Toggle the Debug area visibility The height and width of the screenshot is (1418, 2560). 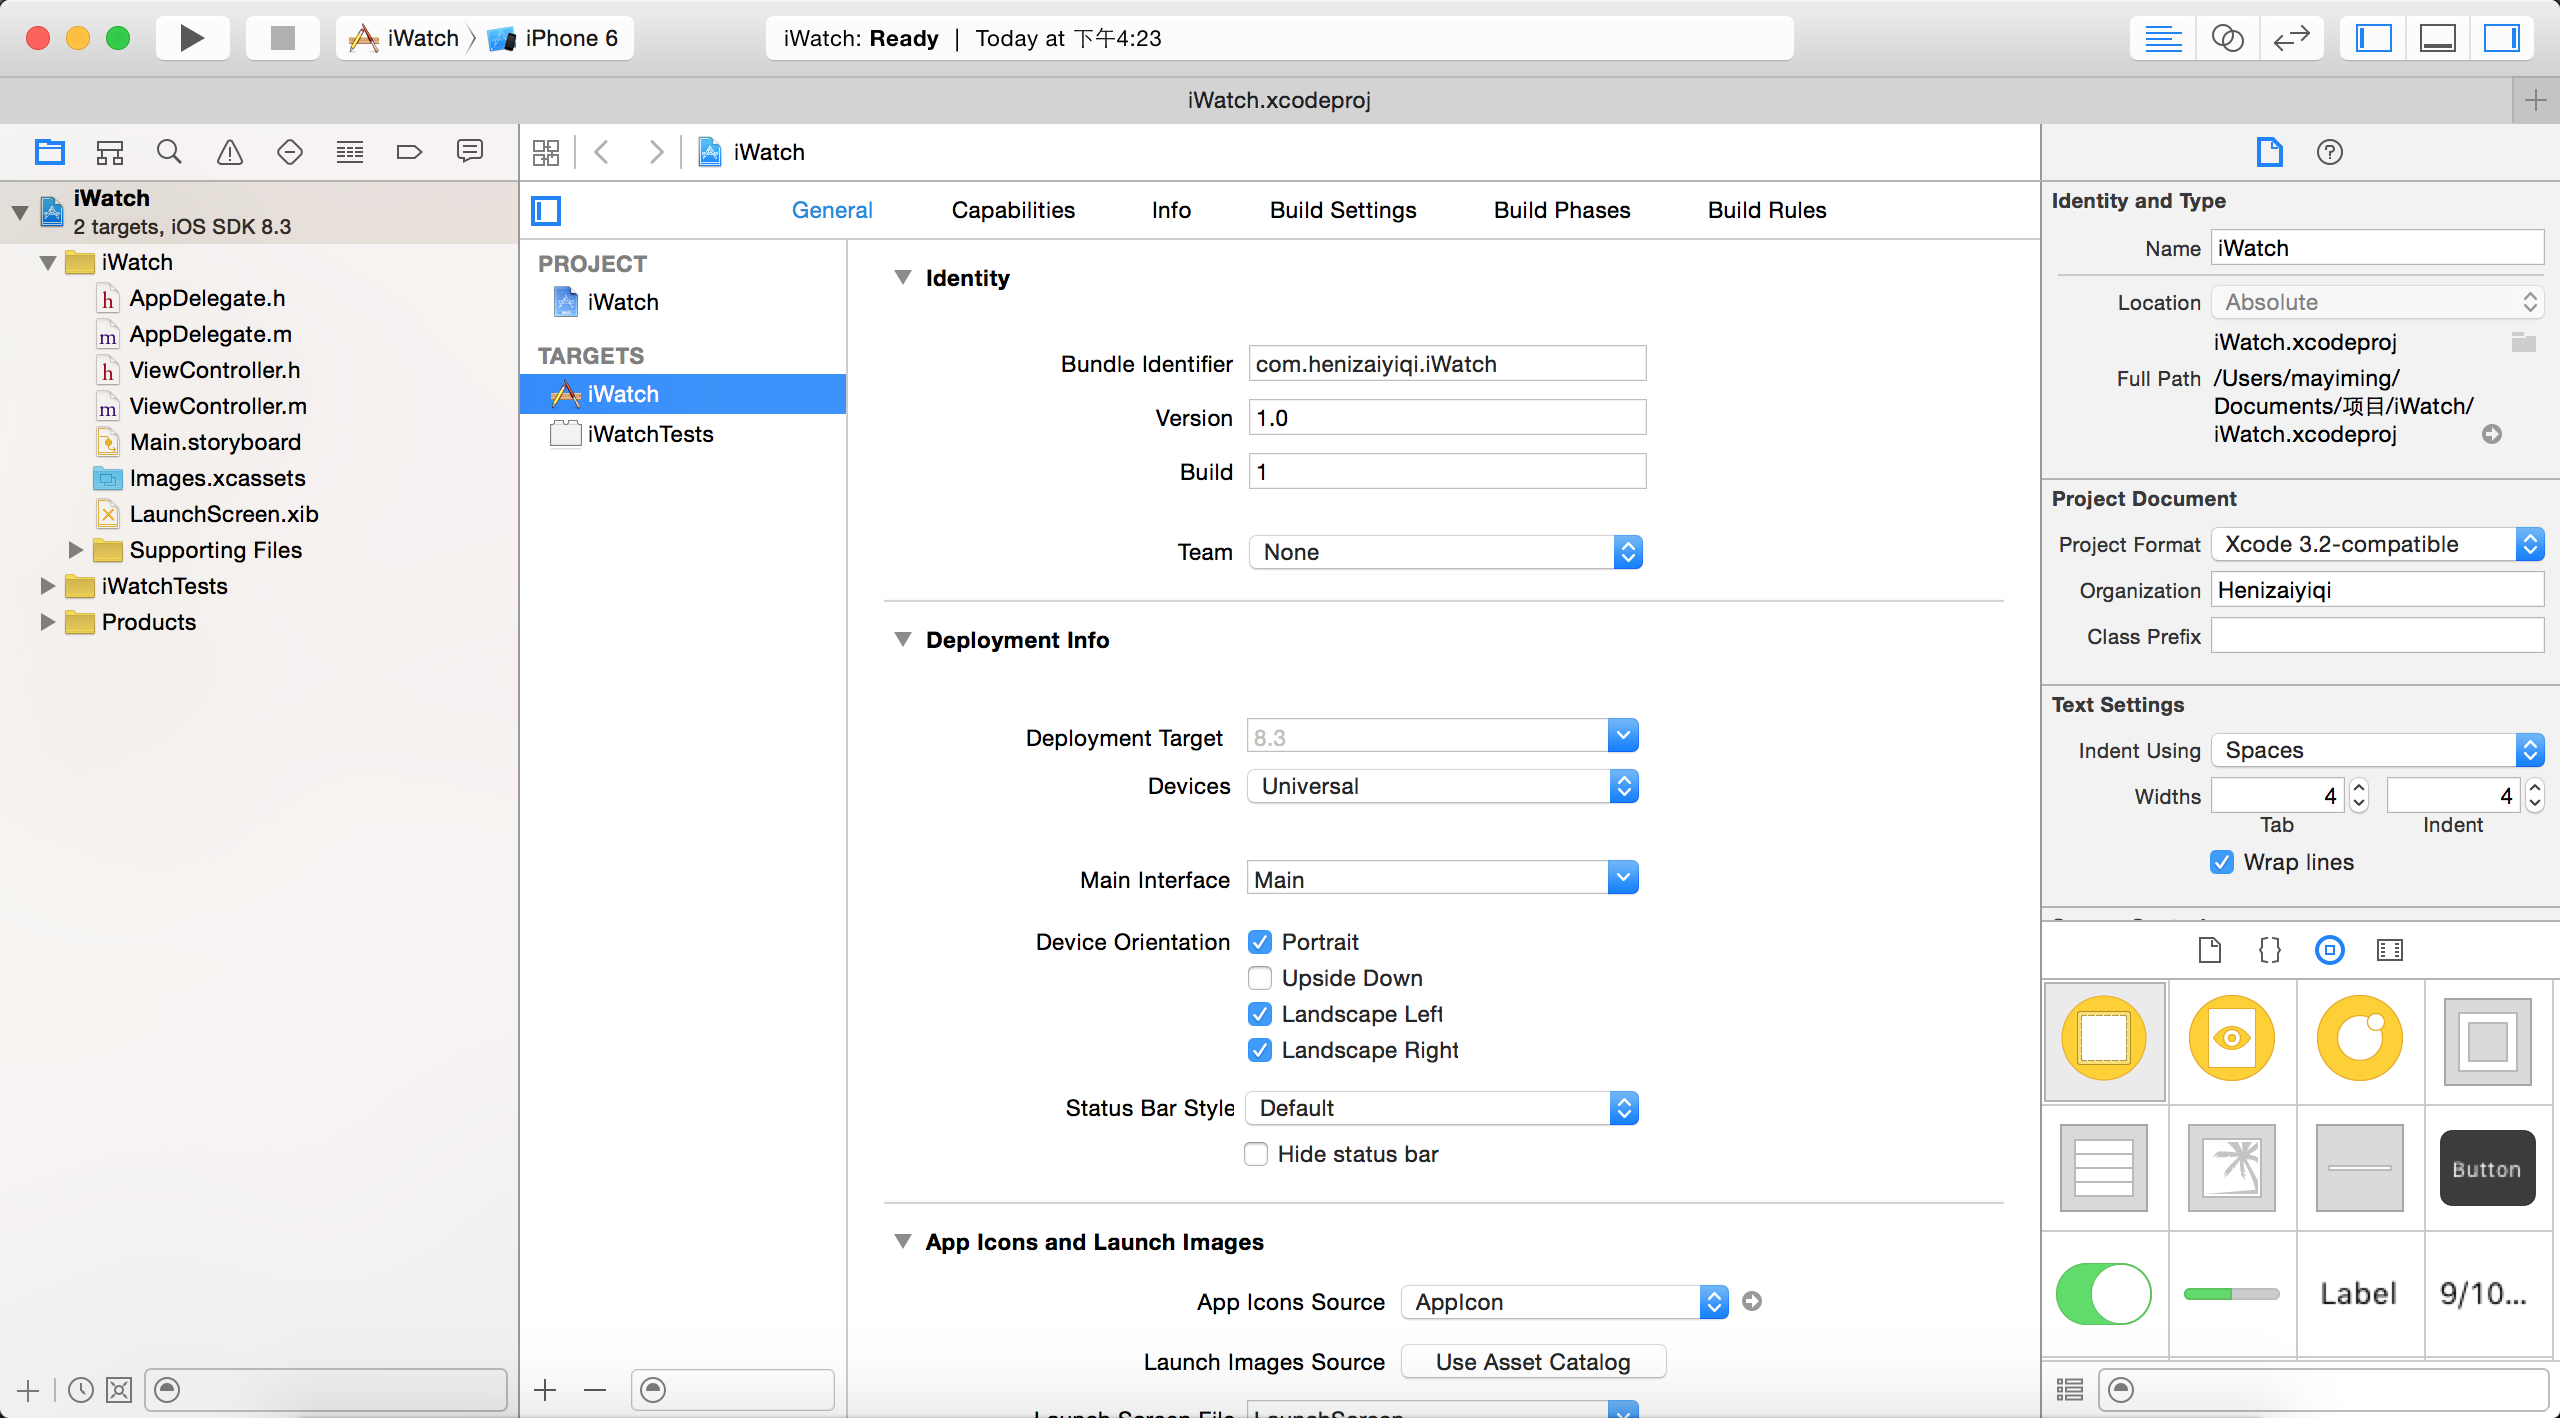click(2437, 39)
